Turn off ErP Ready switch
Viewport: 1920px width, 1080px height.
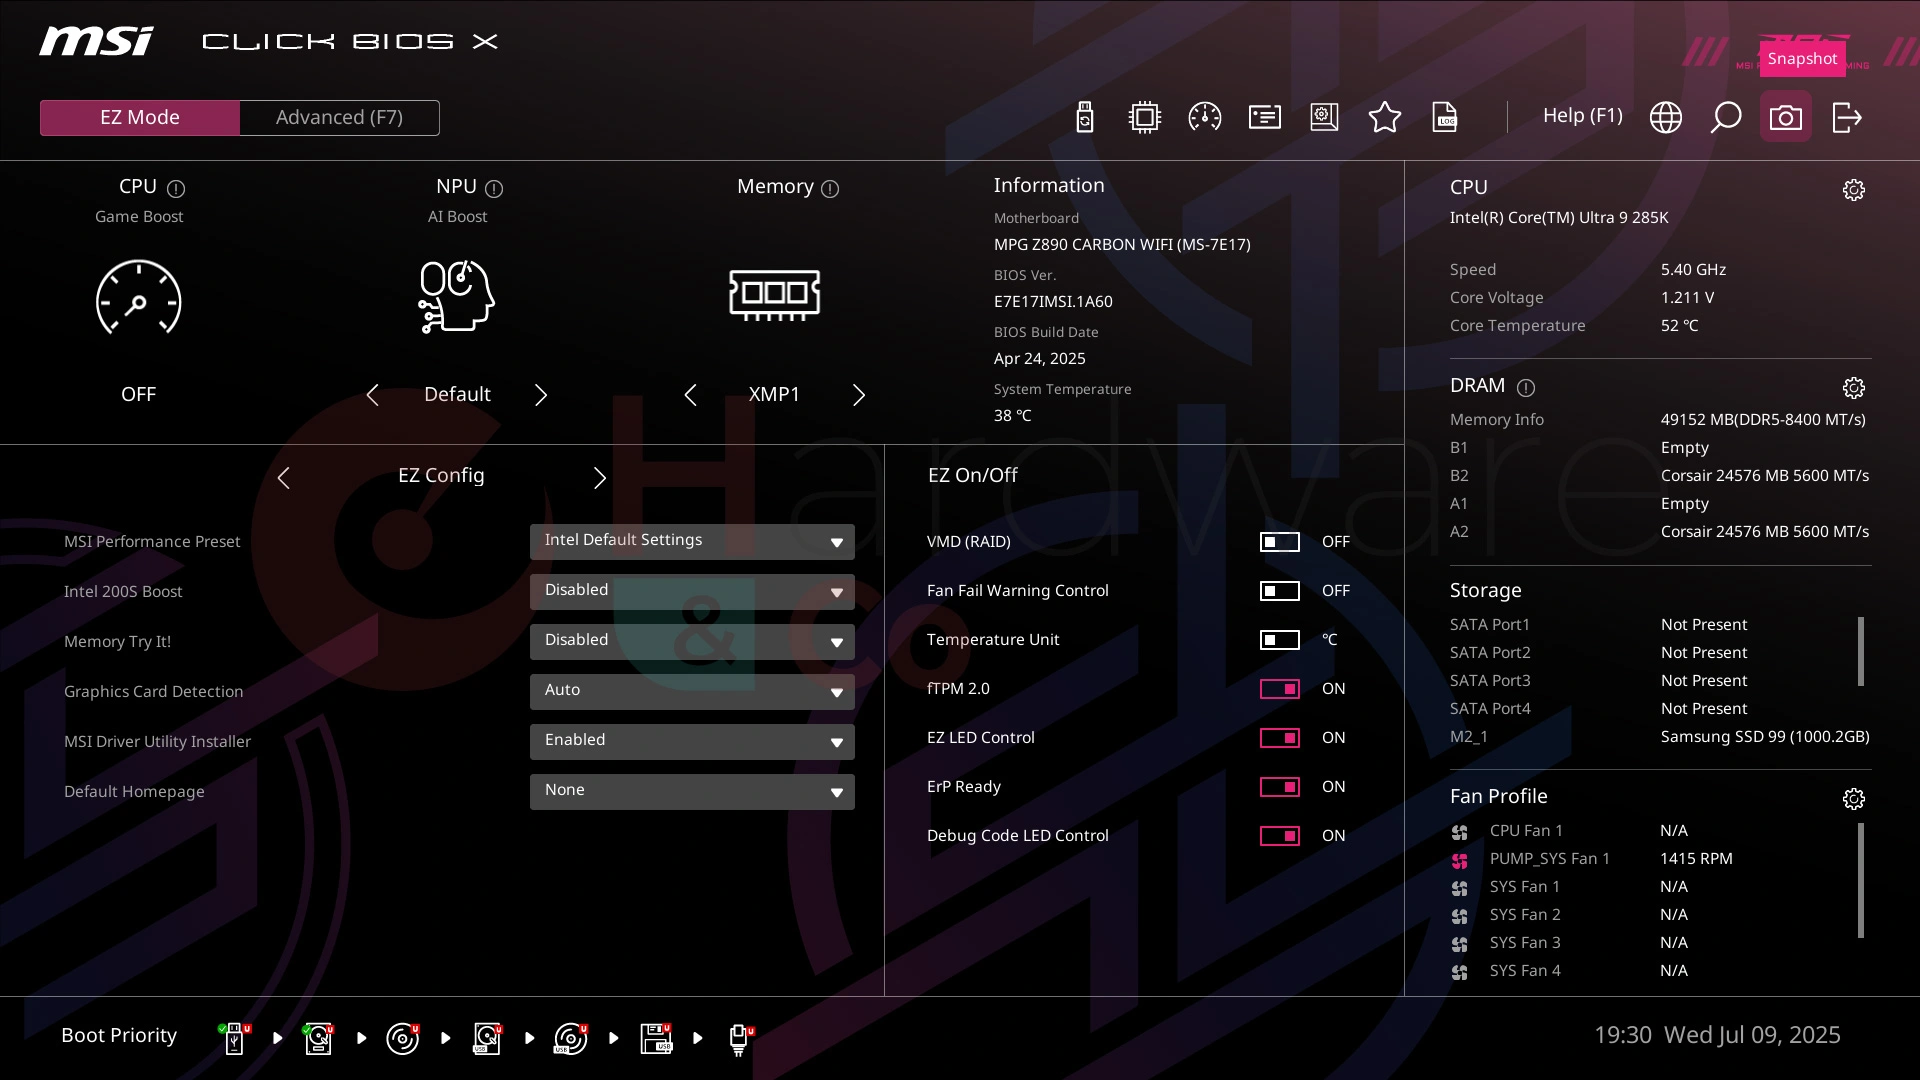point(1280,787)
